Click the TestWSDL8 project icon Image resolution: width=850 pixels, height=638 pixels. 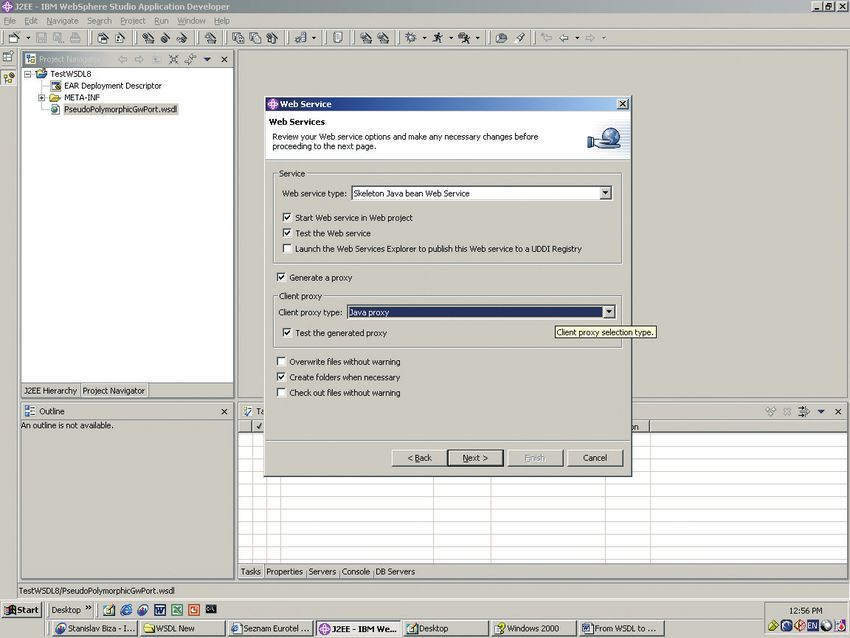coord(41,74)
